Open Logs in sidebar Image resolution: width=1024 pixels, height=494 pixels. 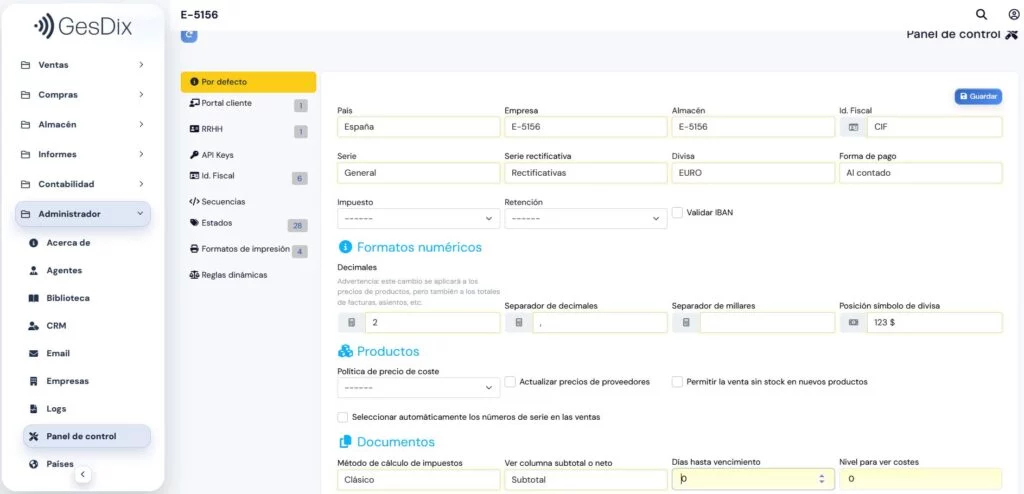coord(87,408)
